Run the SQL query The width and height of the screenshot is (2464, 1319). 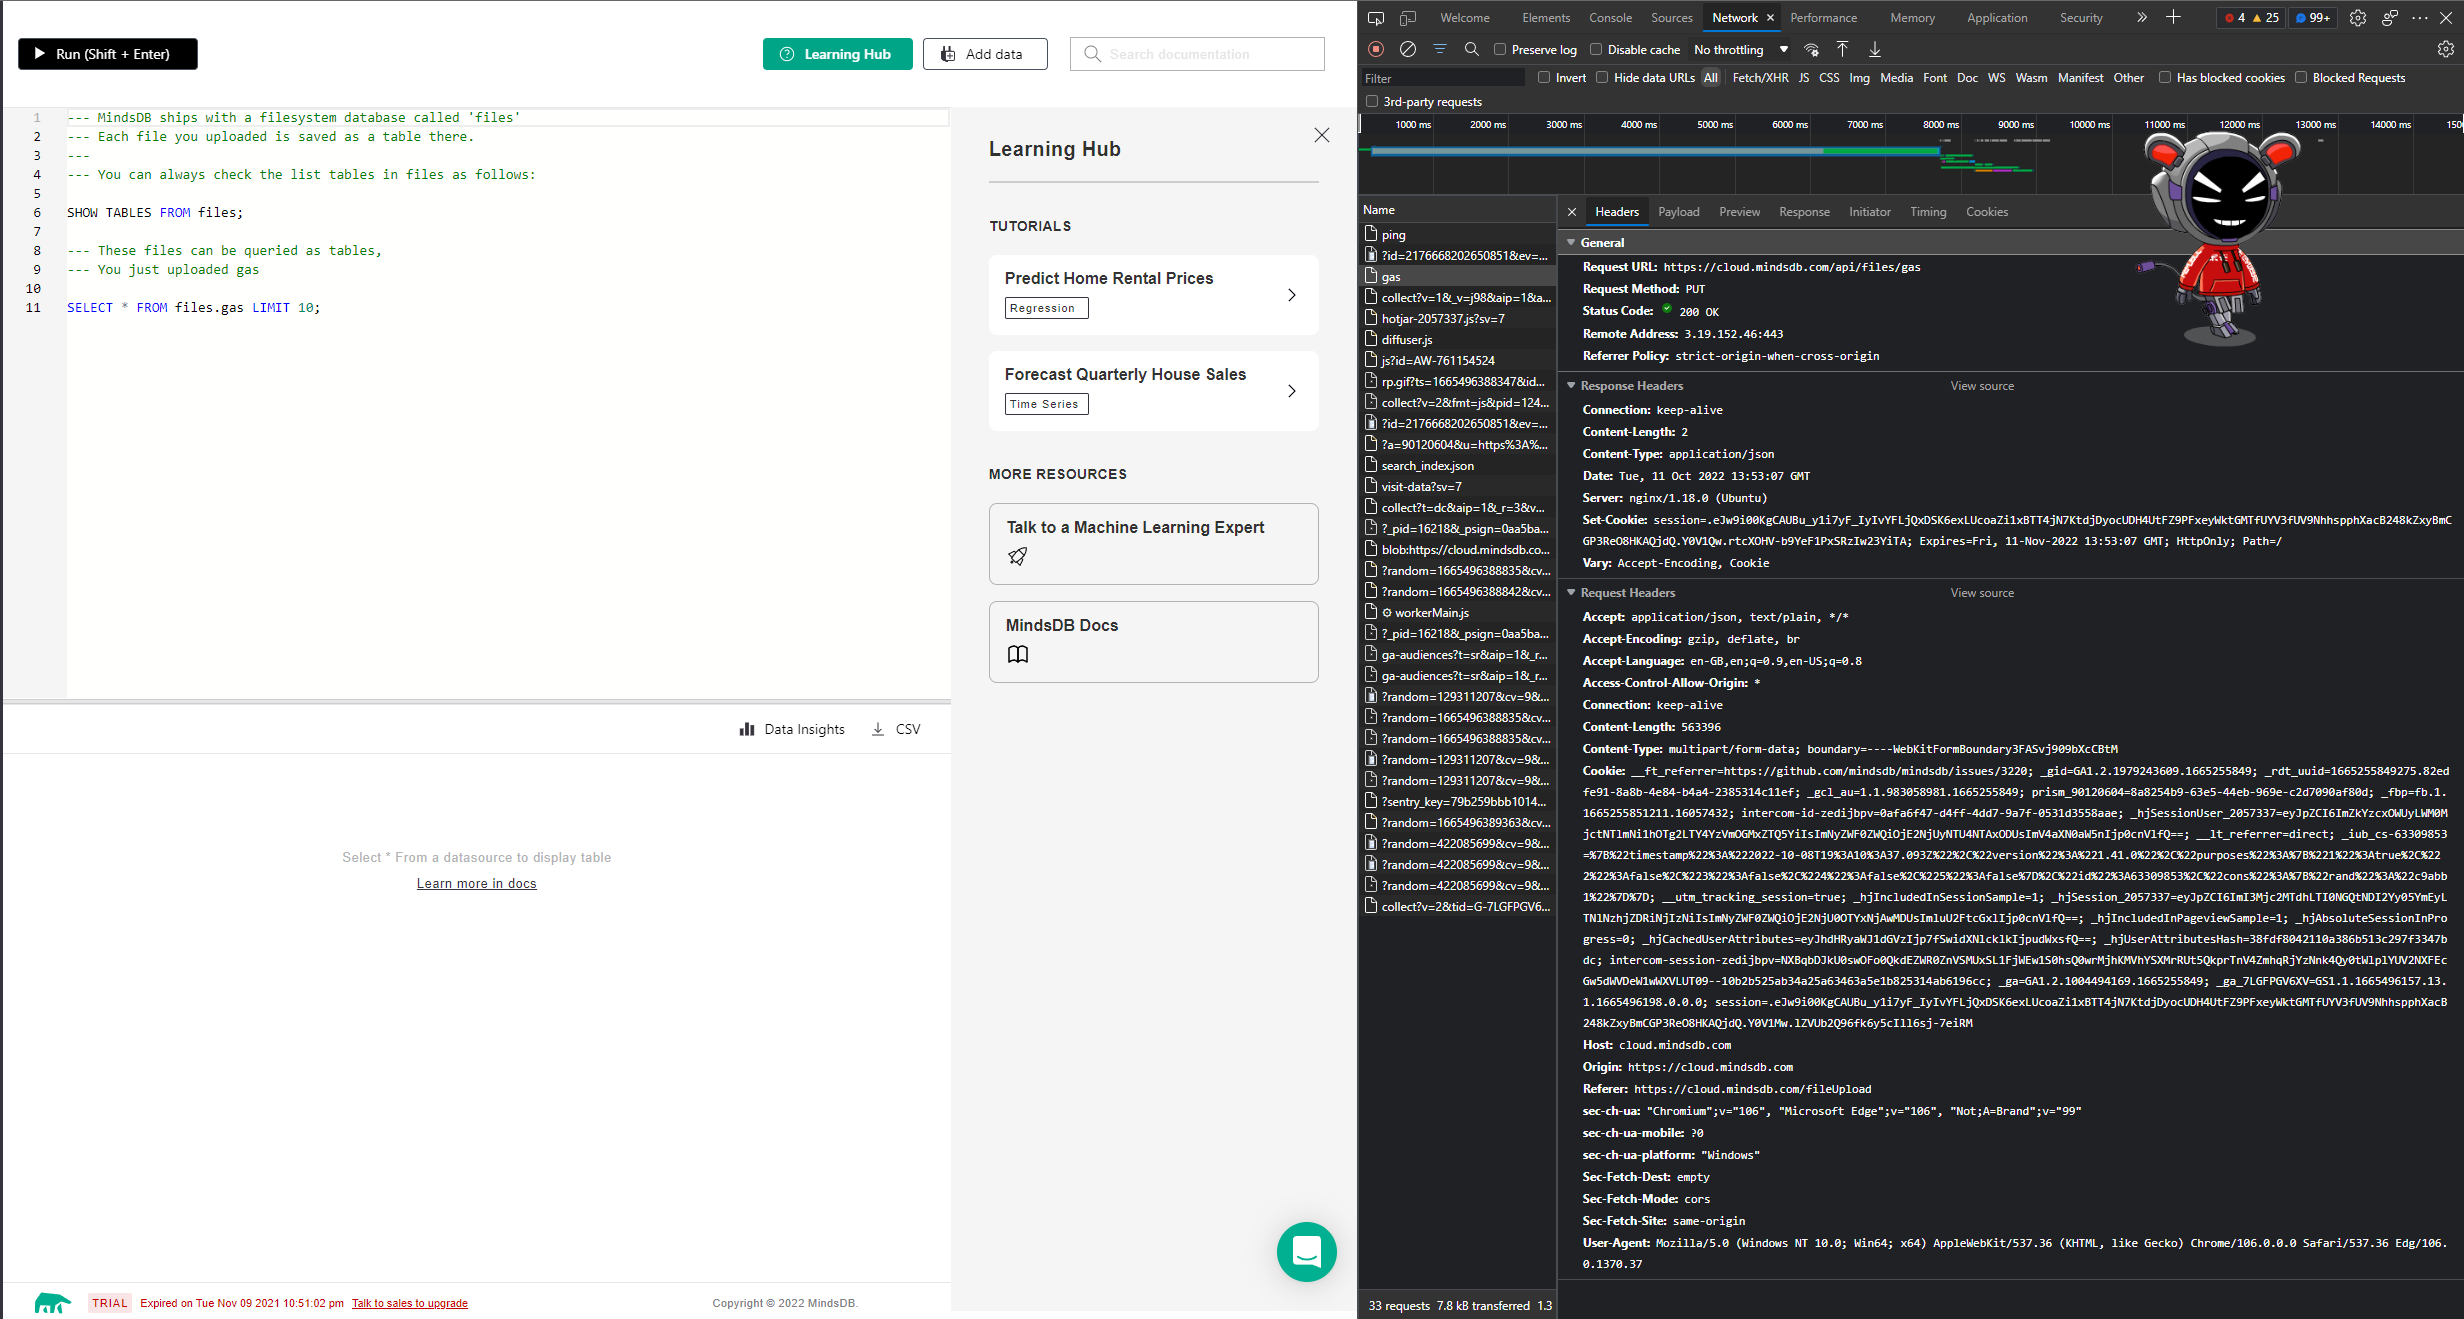click(x=107, y=53)
